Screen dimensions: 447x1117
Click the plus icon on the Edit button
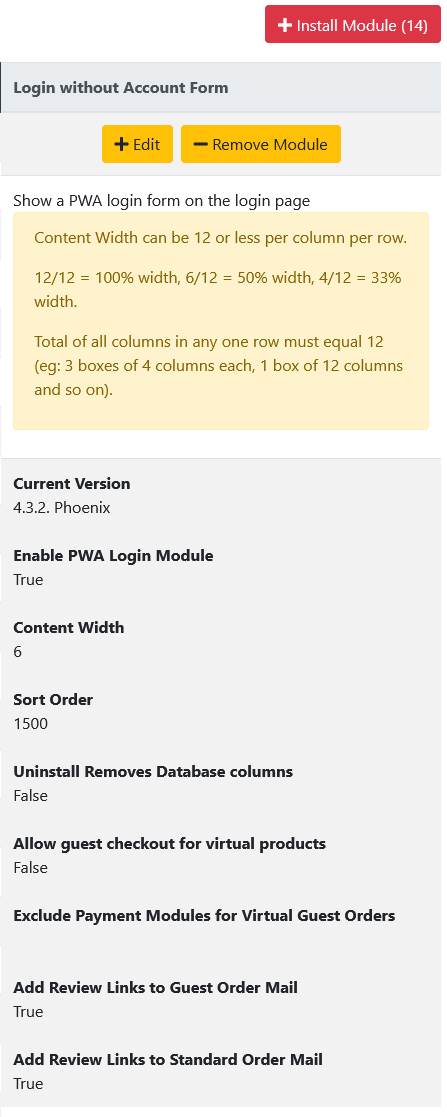122,145
